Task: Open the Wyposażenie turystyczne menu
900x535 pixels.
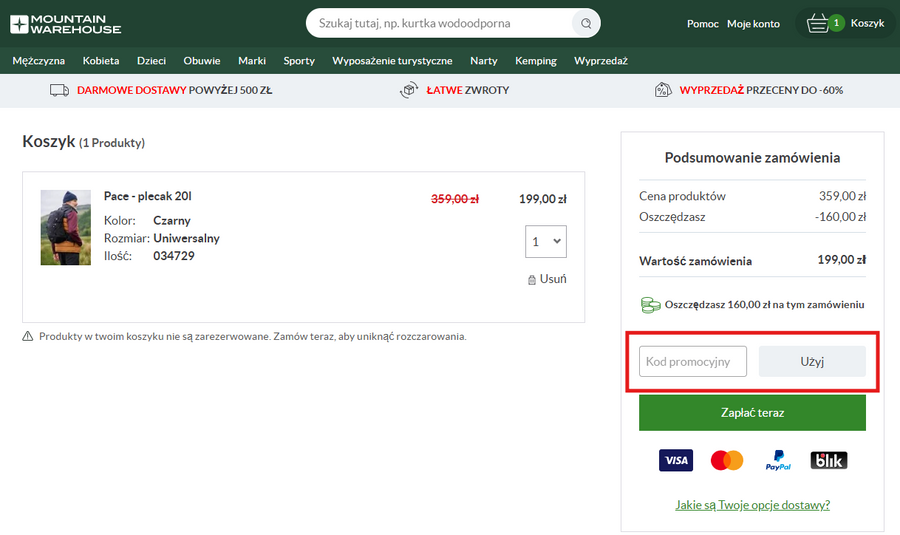Action: 392,61
